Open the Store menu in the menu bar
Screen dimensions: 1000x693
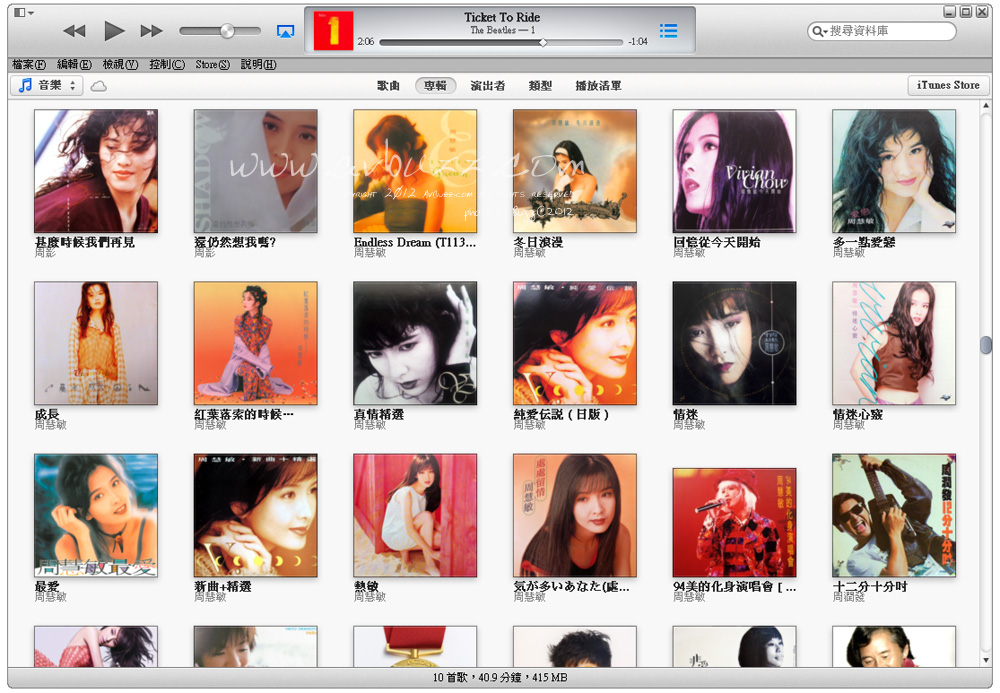click(212, 64)
